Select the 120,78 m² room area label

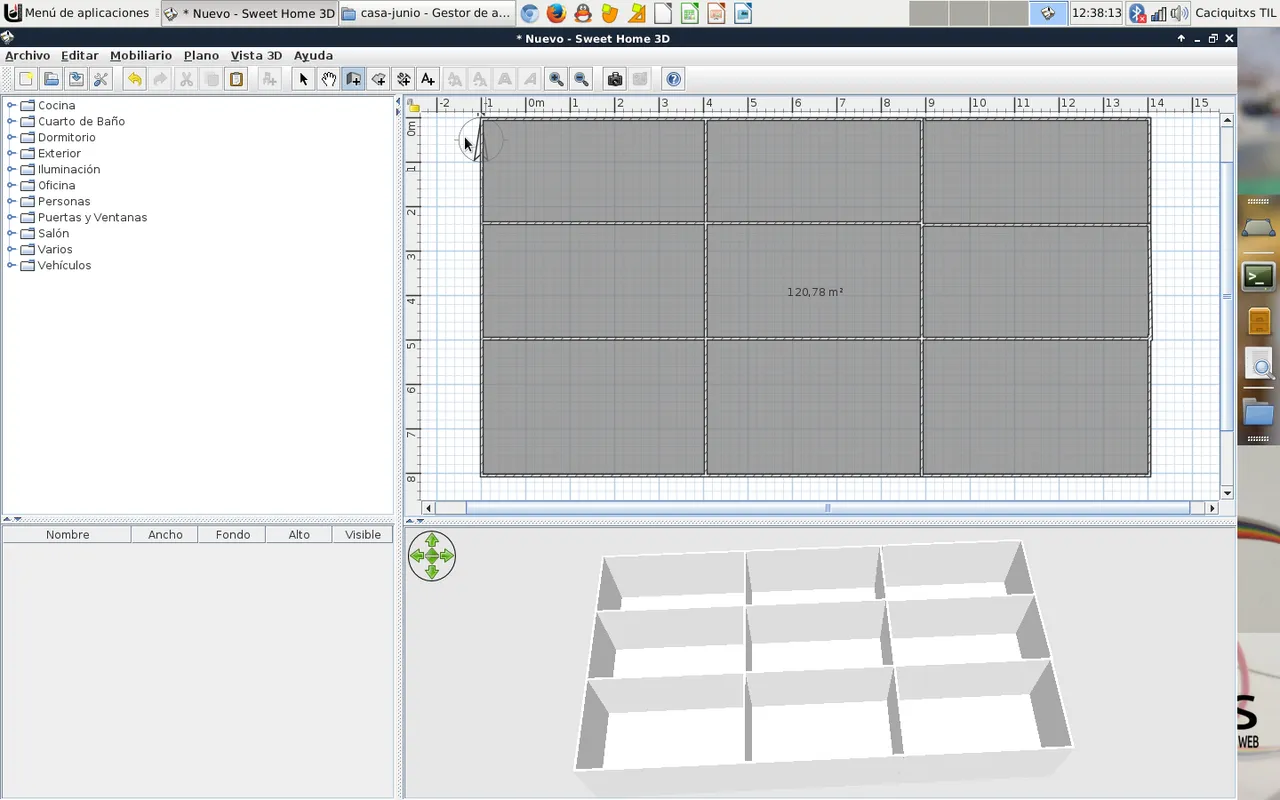[815, 292]
